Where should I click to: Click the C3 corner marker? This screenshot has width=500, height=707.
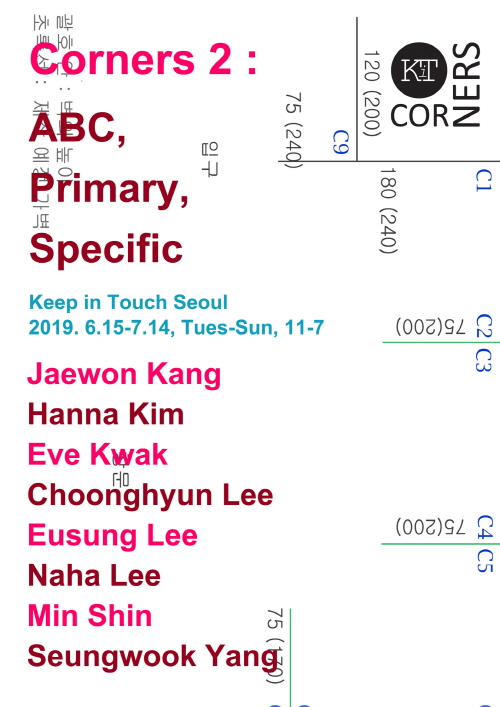(x=483, y=360)
